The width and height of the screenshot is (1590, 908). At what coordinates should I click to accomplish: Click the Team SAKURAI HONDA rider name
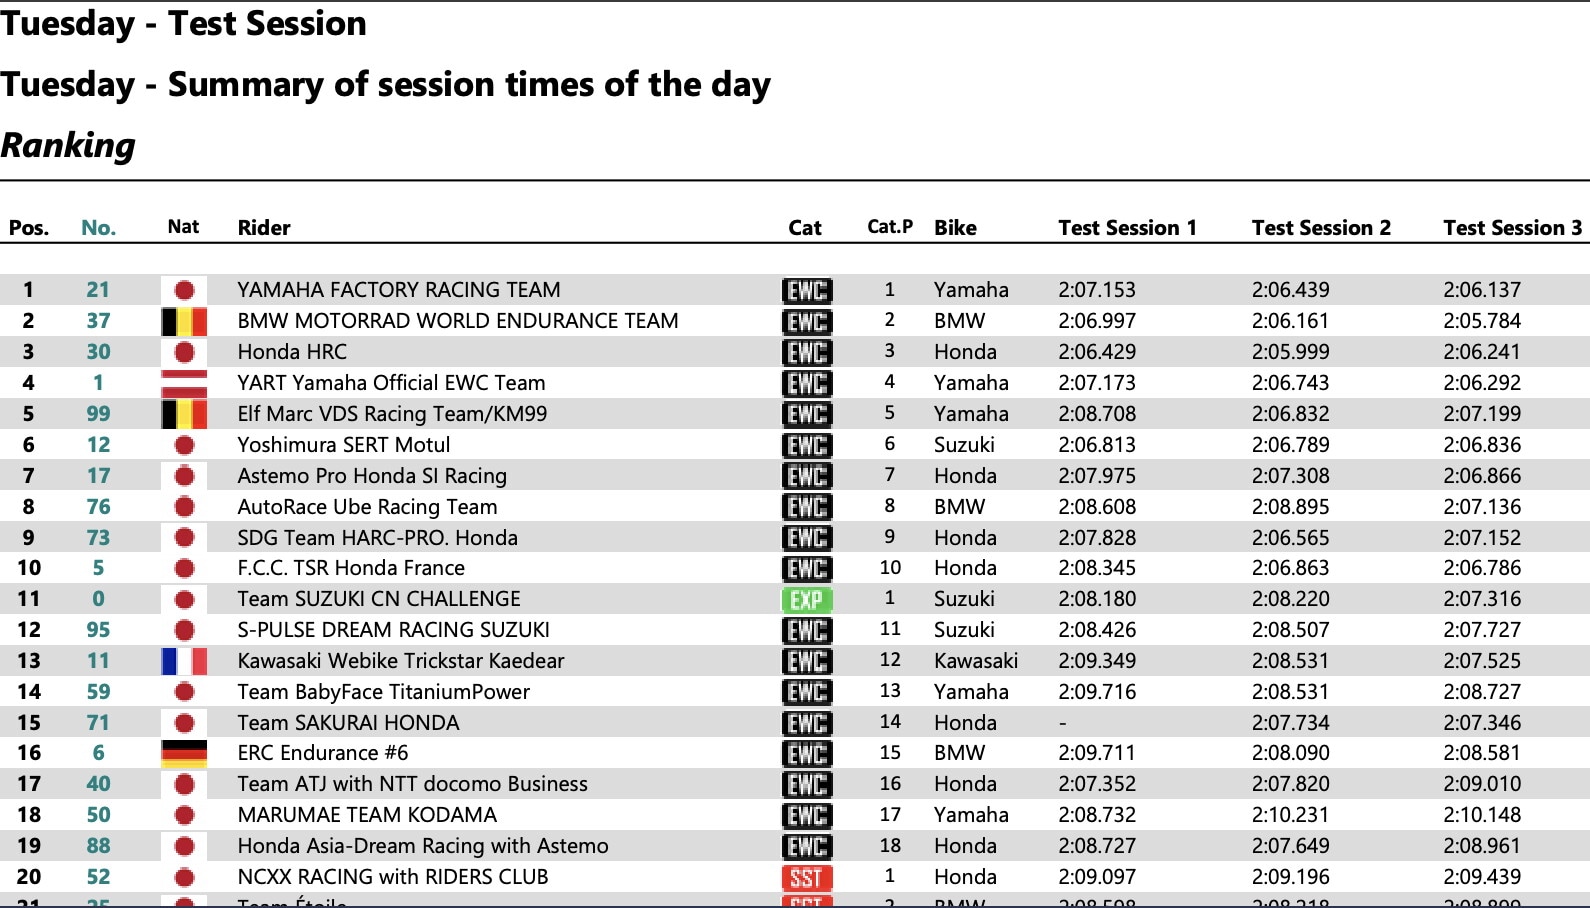348,723
